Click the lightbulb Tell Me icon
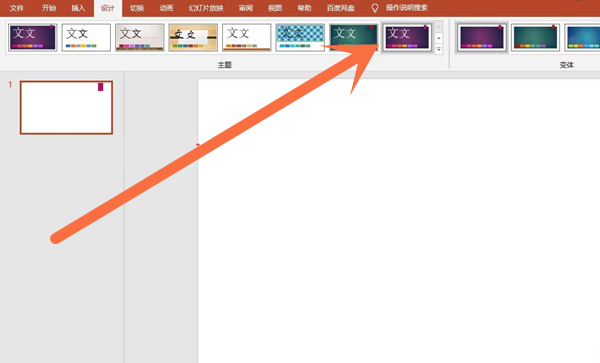Image resolution: width=600 pixels, height=363 pixels. [x=375, y=8]
